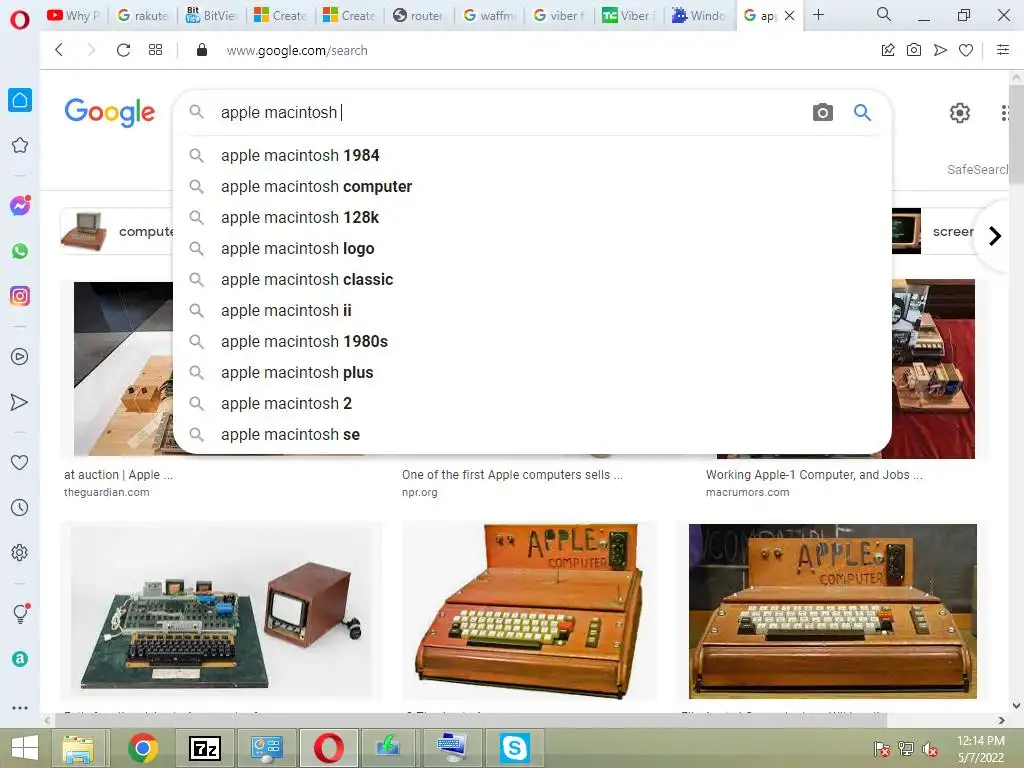
Task: Select suggestion 'apple macintosh computer'
Action: pyautogui.click(x=532, y=187)
